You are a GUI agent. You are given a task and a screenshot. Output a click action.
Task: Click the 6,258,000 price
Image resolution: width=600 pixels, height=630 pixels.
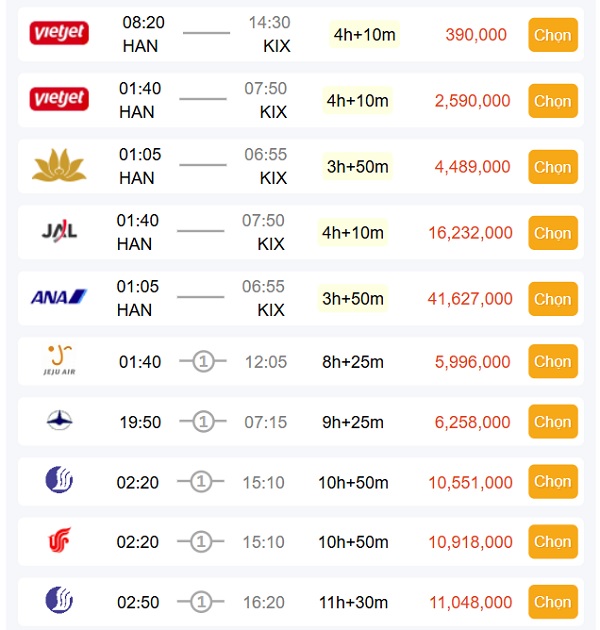(473, 422)
